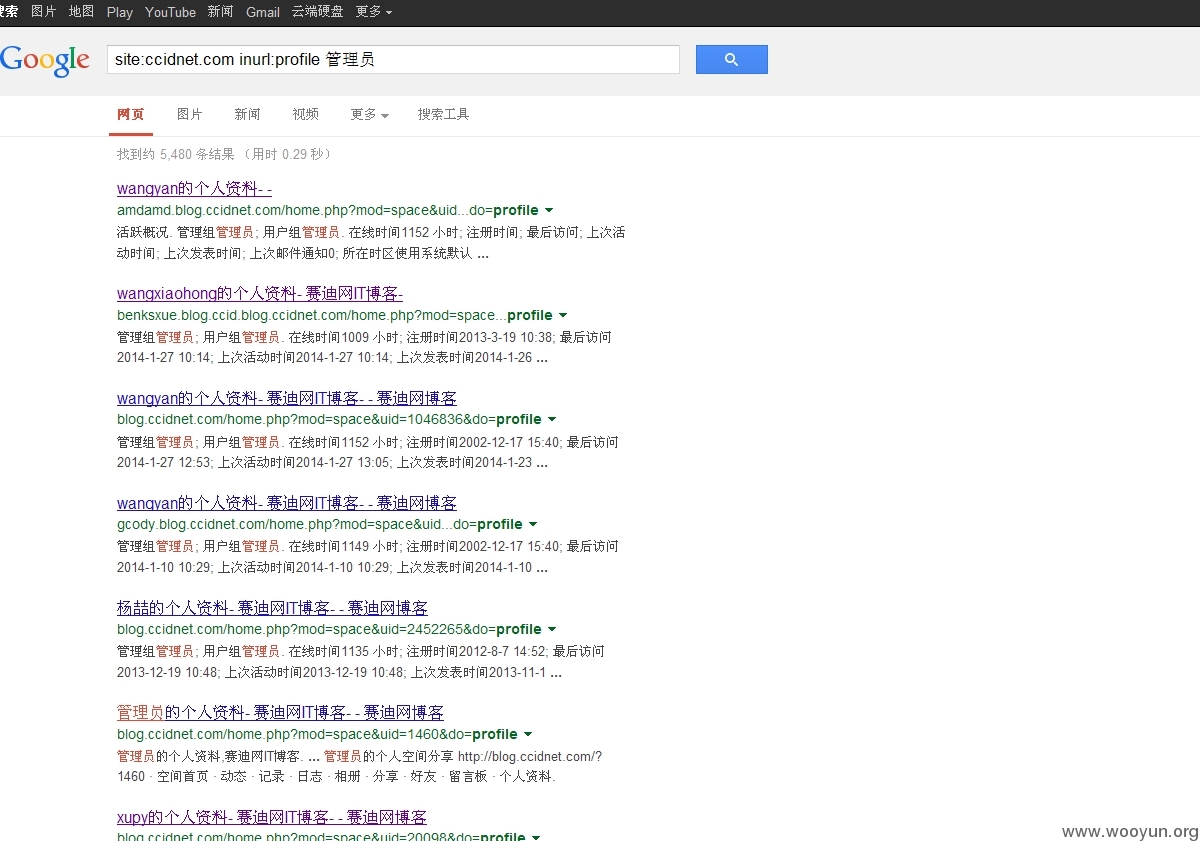The height and width of the screenshot is (841, 1200).
Task: Click result count text '找到约 5,480 条结果'
Action: [x=176, y=154]
